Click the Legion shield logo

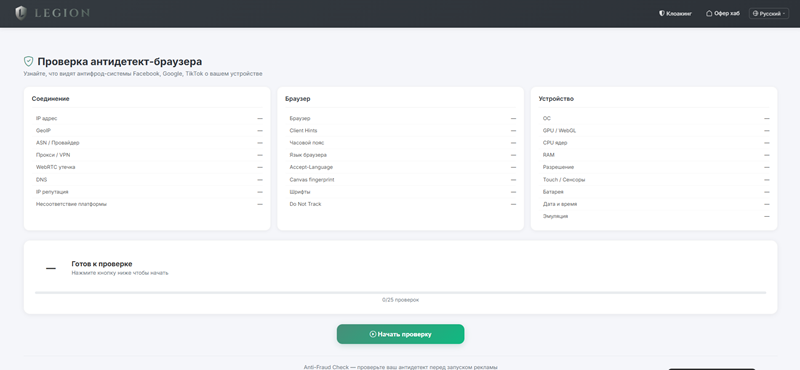tap(20, 13)
